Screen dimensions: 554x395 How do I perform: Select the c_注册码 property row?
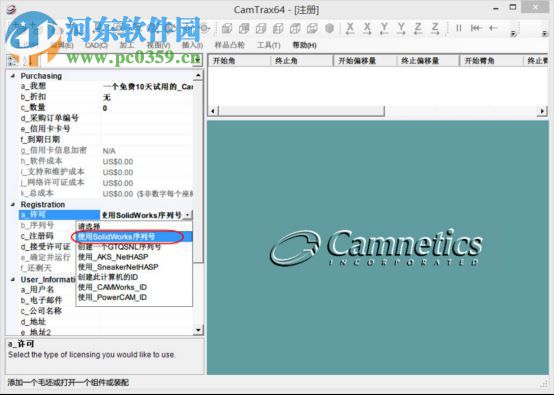click(47, 236)
